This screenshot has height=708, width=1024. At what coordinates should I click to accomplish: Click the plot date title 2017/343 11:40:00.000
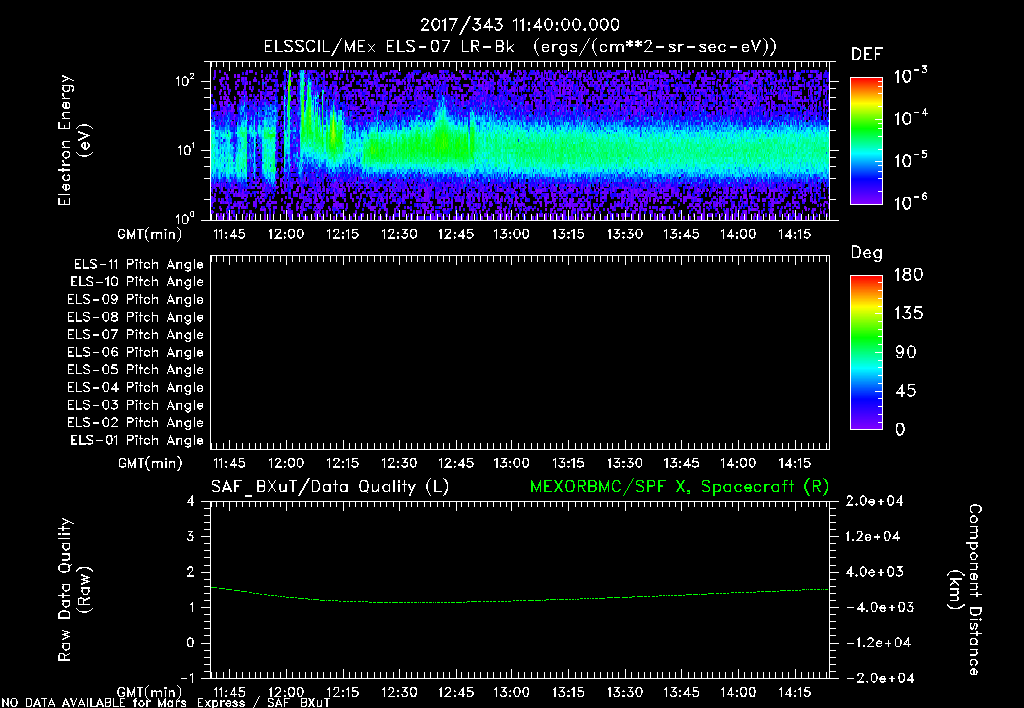(519, 25)
